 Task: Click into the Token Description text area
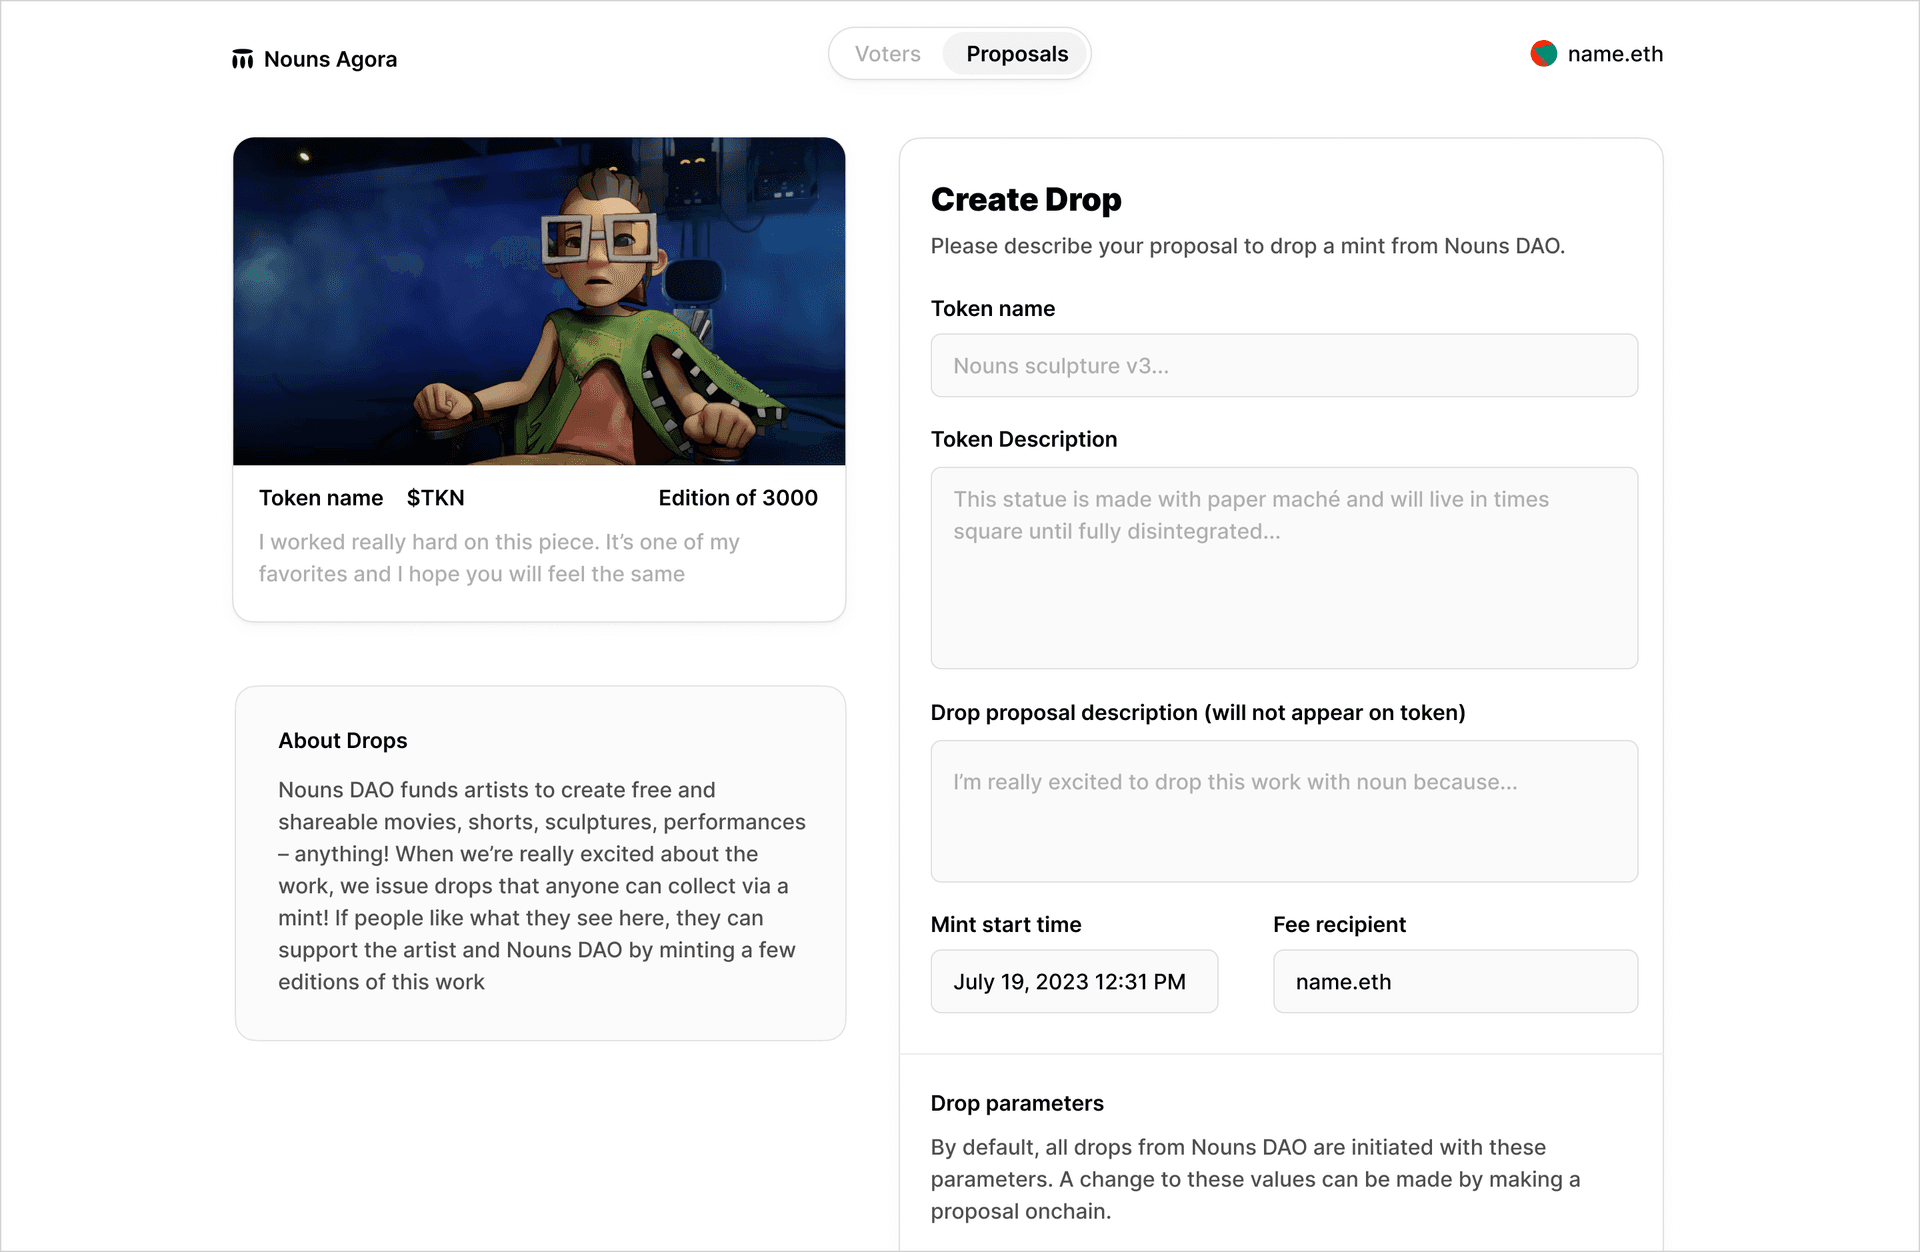[x=1283, y=568]
